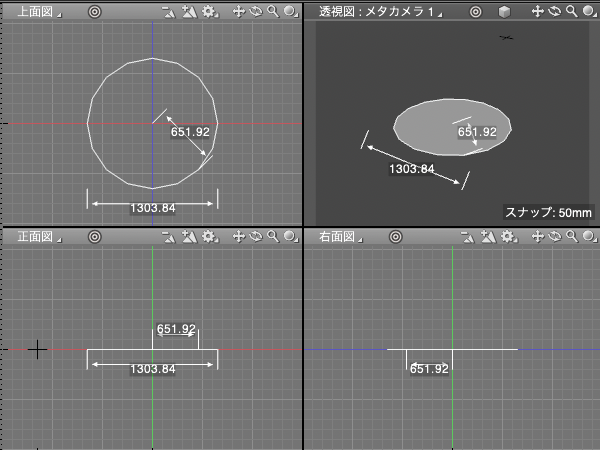
Task: Click the rotate icon in the top view header
Action: pos(255,12)
